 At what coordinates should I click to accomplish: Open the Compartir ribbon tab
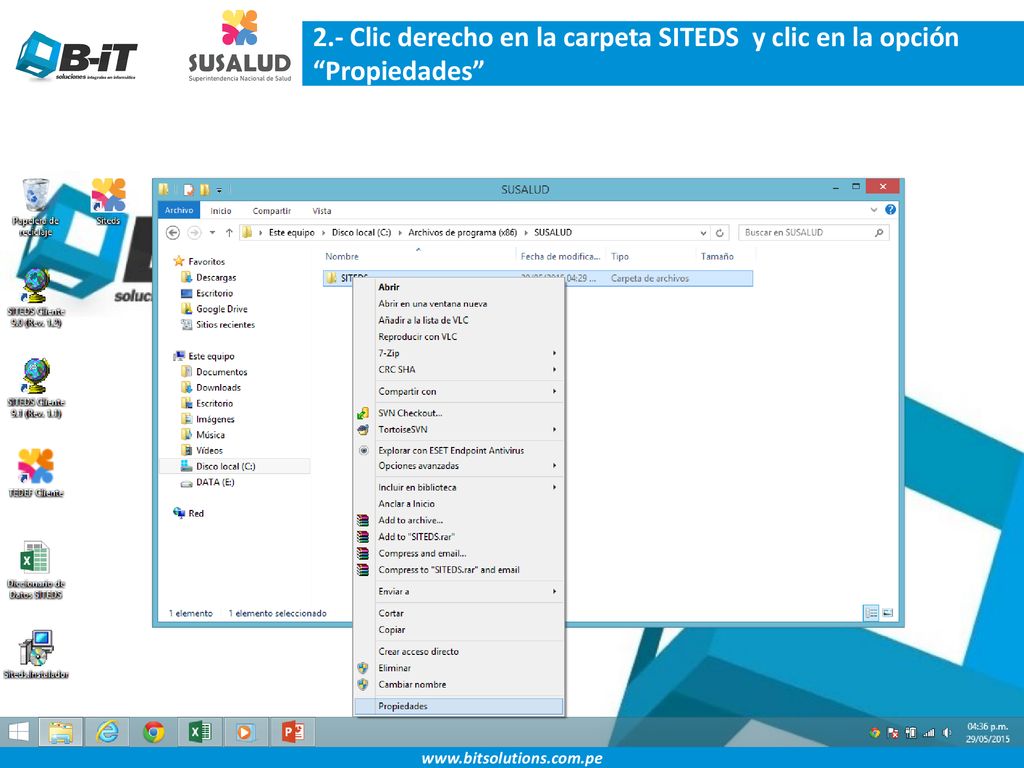coord(272,211)
